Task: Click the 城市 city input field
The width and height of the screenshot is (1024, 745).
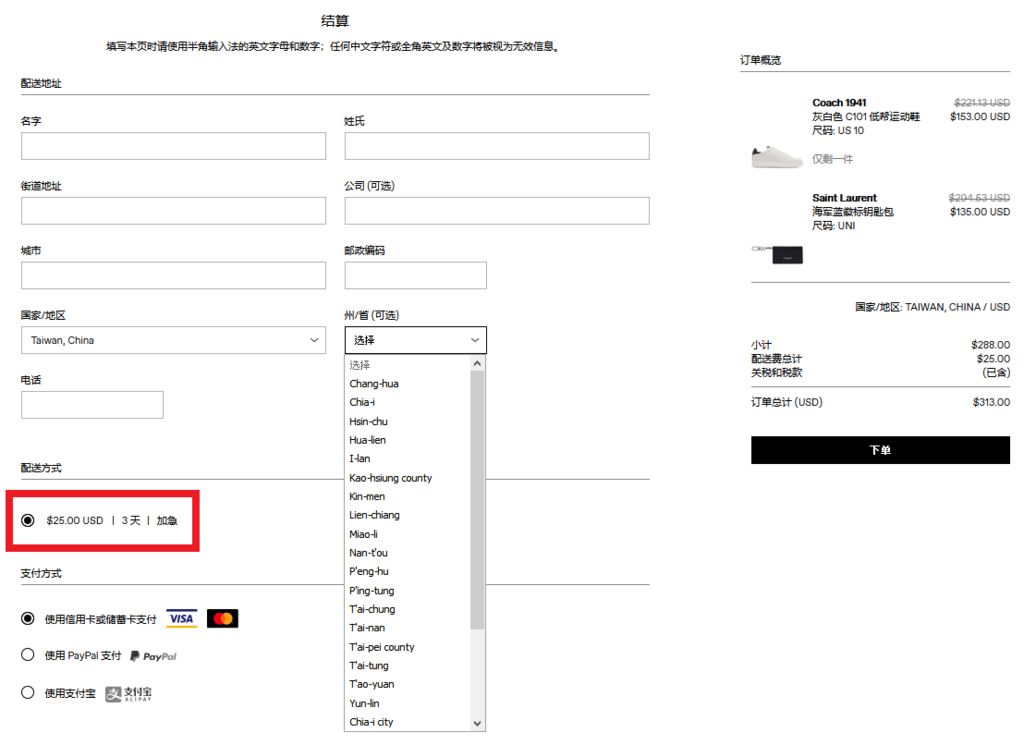Action: pos(173,276)
